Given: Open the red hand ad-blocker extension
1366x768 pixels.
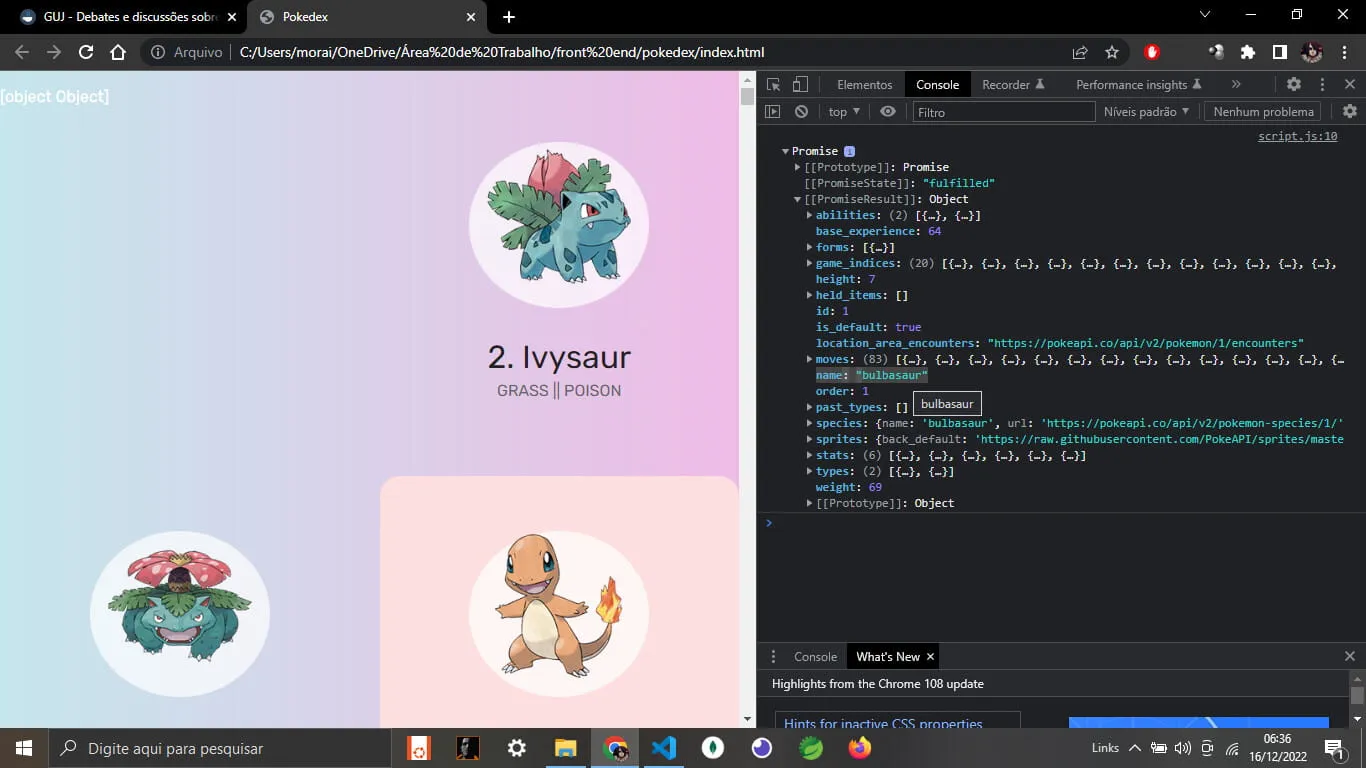Looking at the screenshot, I should (x=1152, y=52).
